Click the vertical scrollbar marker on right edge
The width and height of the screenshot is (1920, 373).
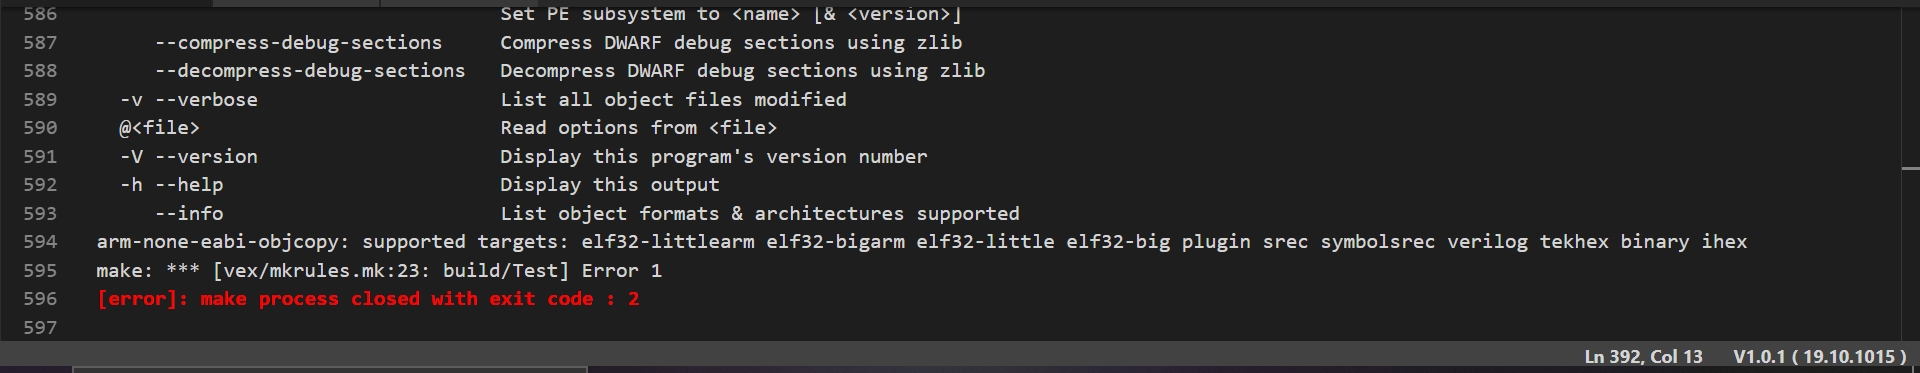click(1910, 168)
